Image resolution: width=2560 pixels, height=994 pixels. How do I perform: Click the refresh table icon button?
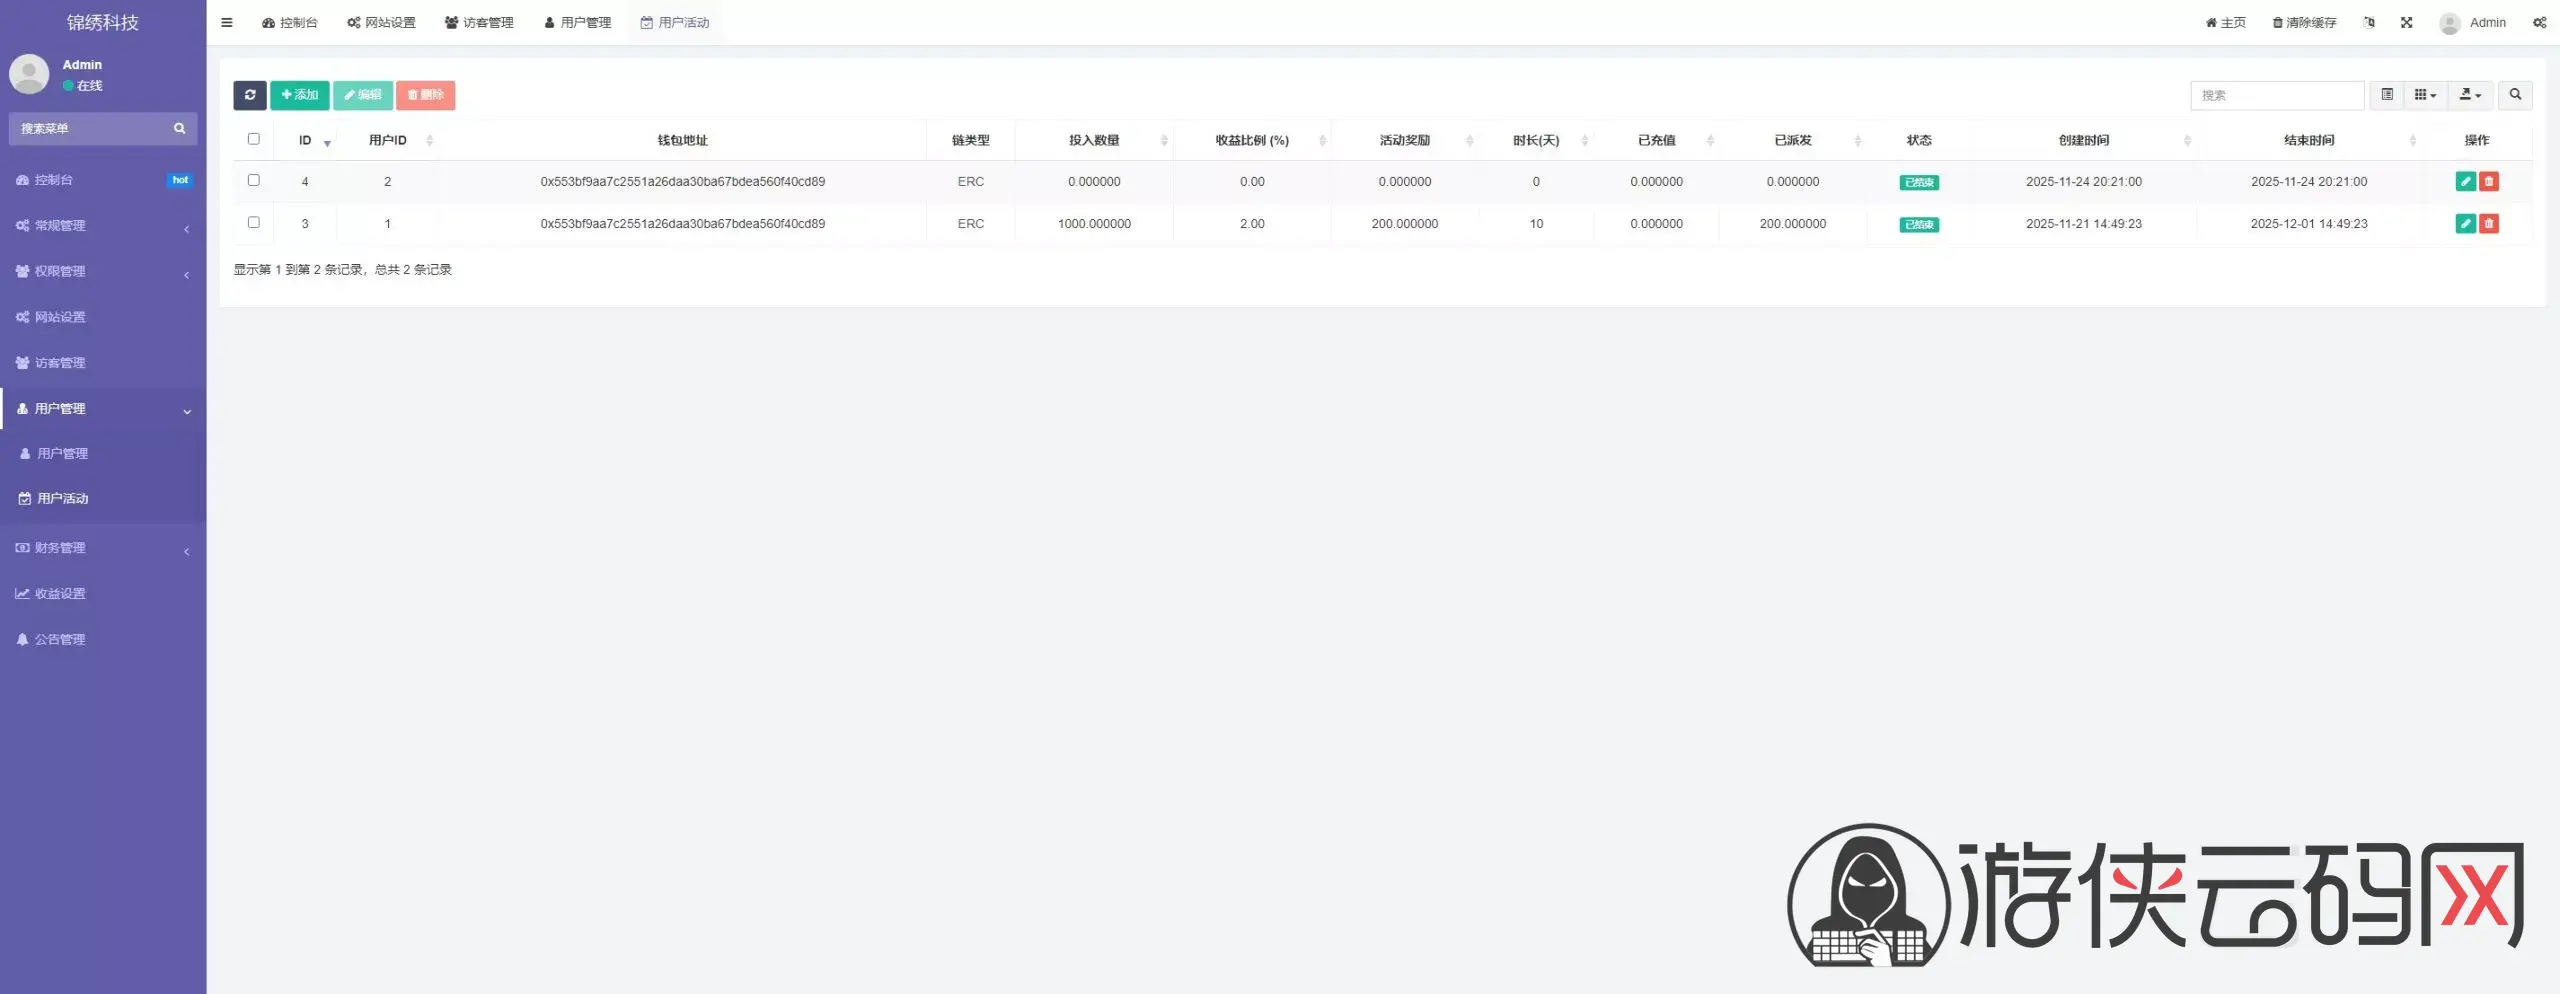(x=250, y=95)
